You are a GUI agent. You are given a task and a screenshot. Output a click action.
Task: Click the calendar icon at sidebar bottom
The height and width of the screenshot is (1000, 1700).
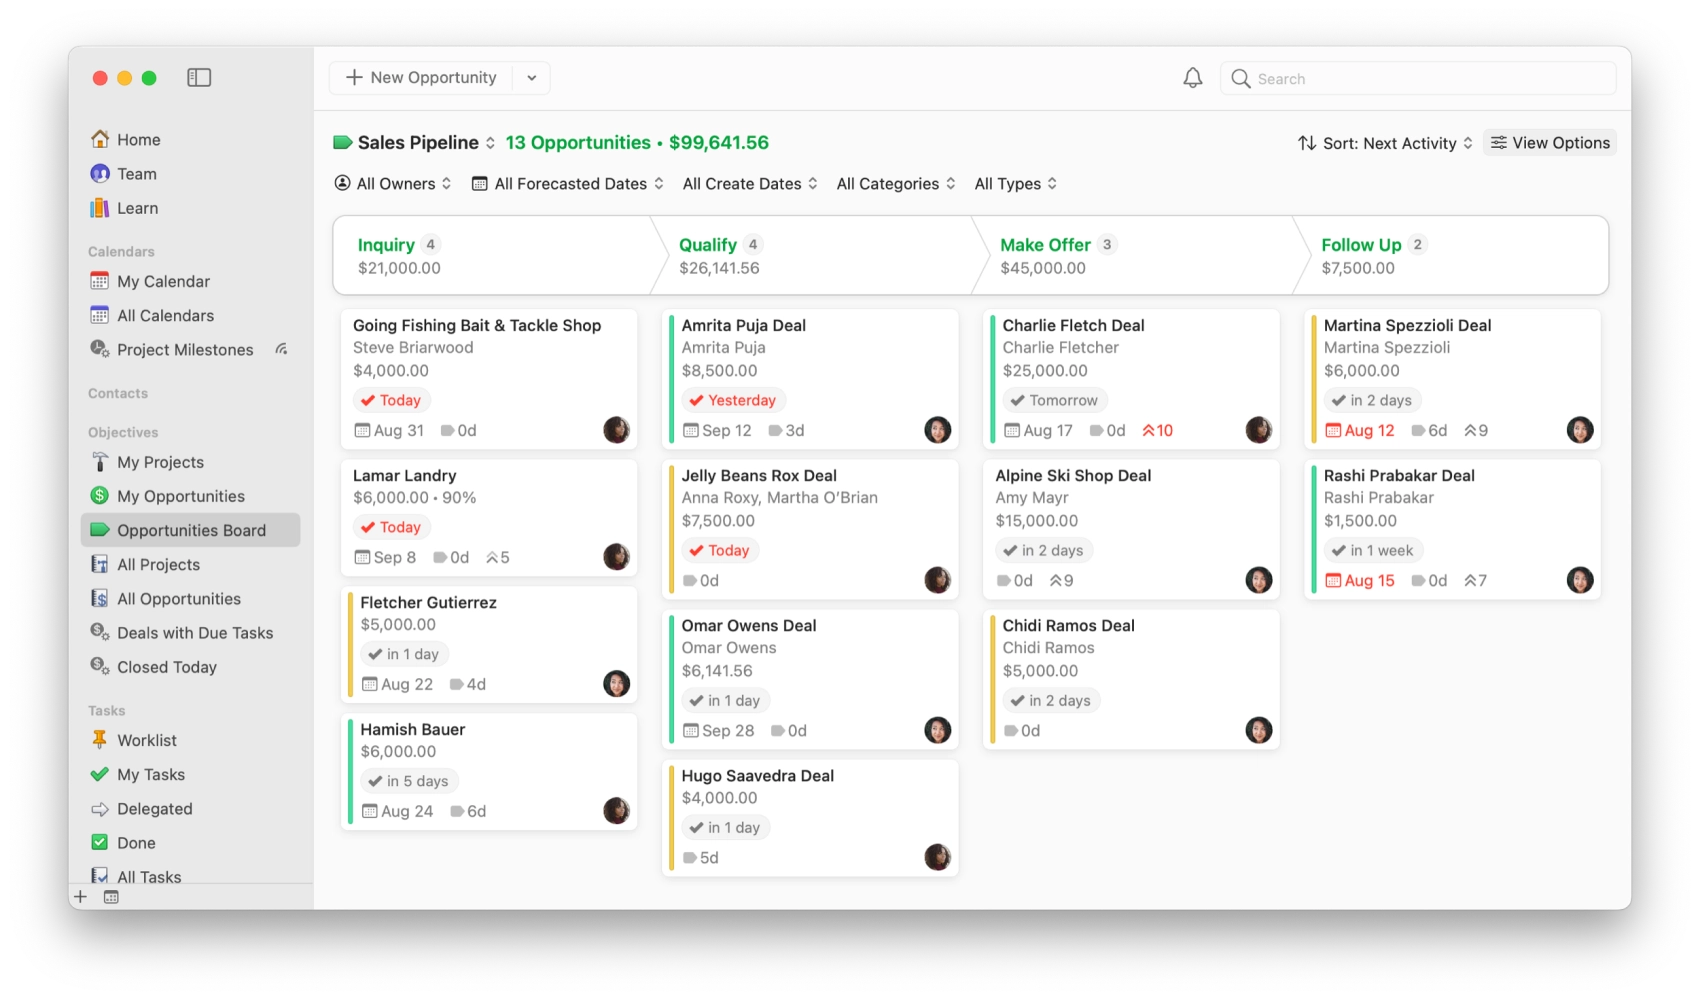pyautogui.click(x=111, y=897)
